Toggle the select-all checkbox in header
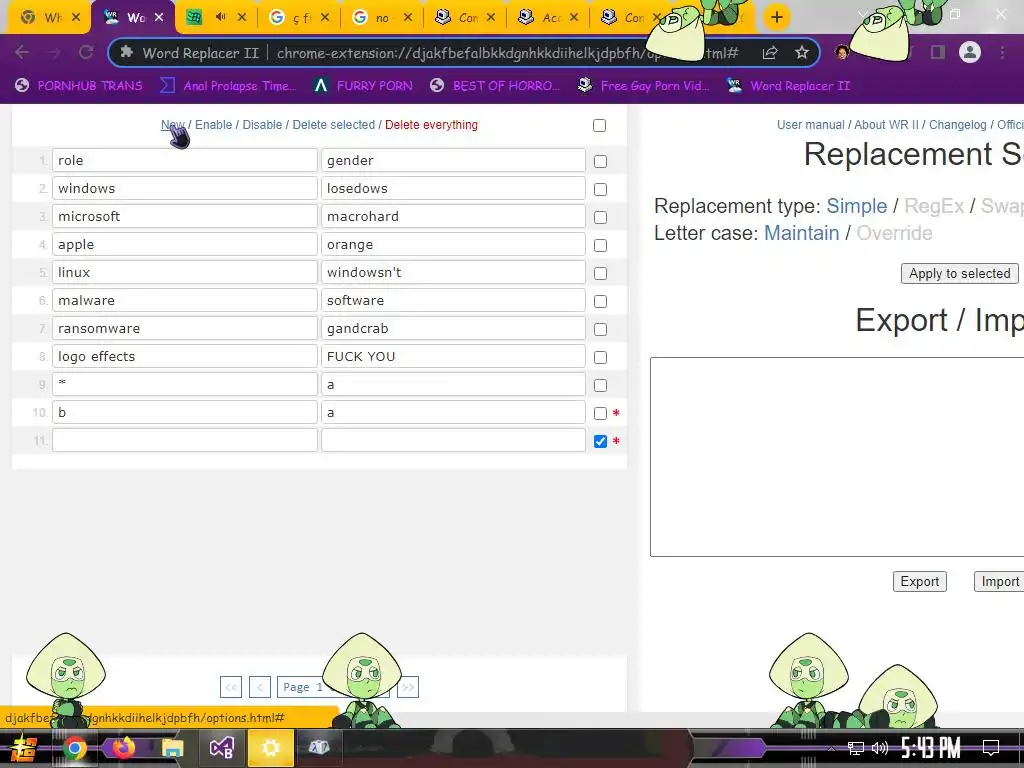 [600, 125]
